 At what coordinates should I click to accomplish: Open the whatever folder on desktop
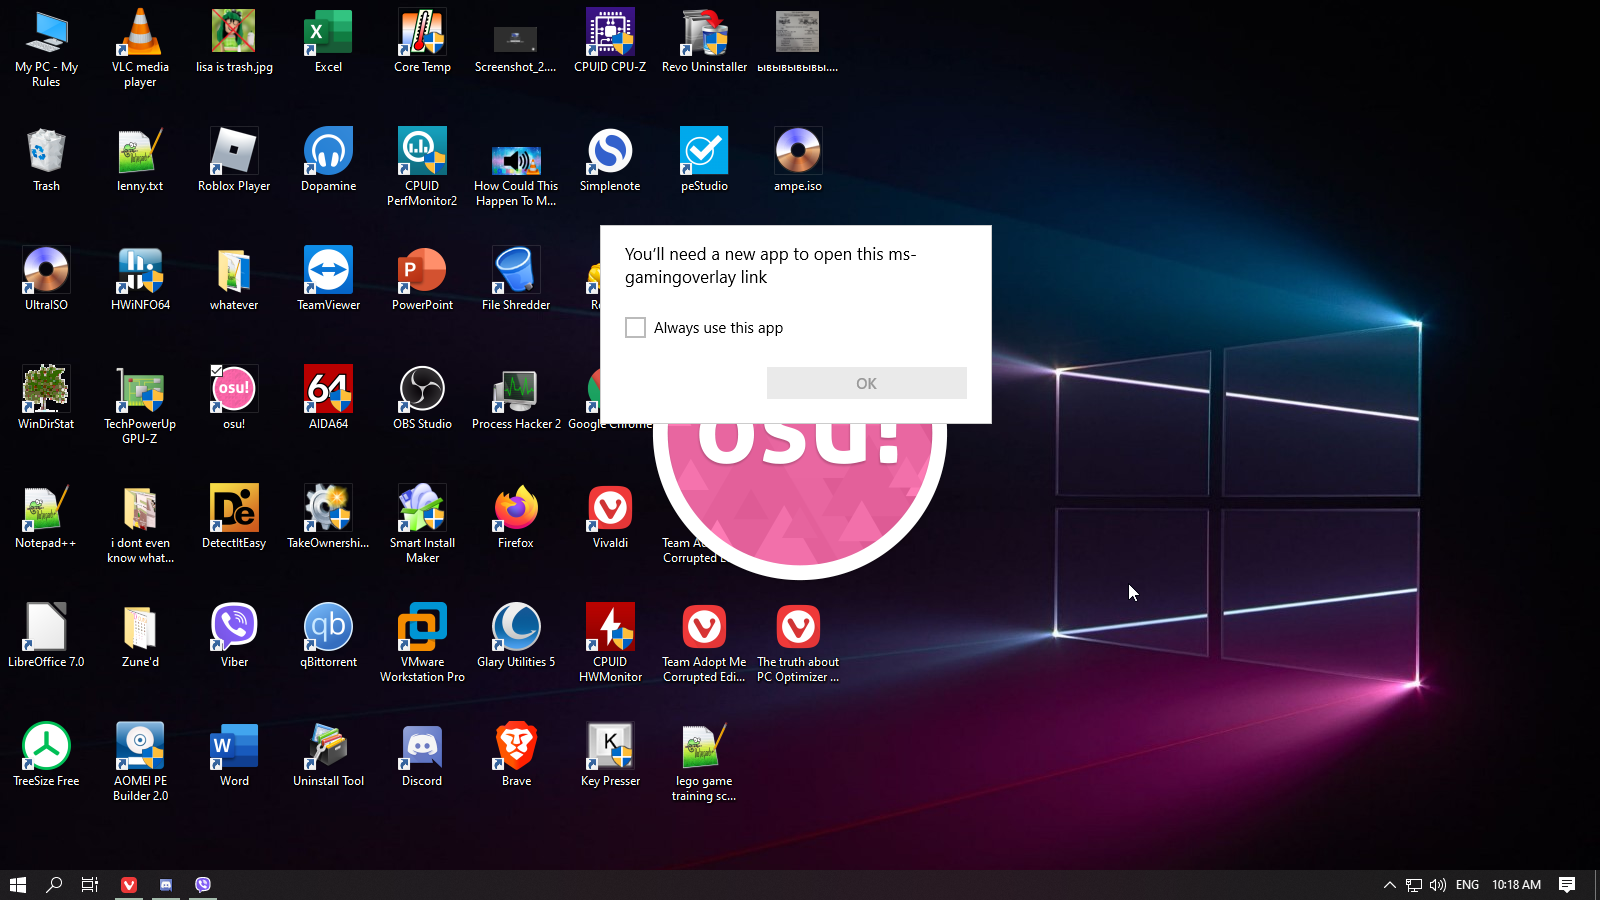[234, 279]
